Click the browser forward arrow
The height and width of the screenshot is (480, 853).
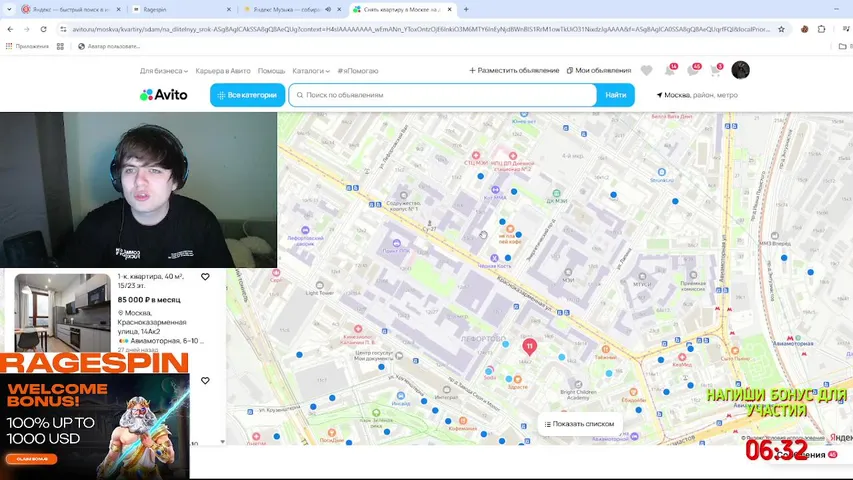tap(27, 29)
